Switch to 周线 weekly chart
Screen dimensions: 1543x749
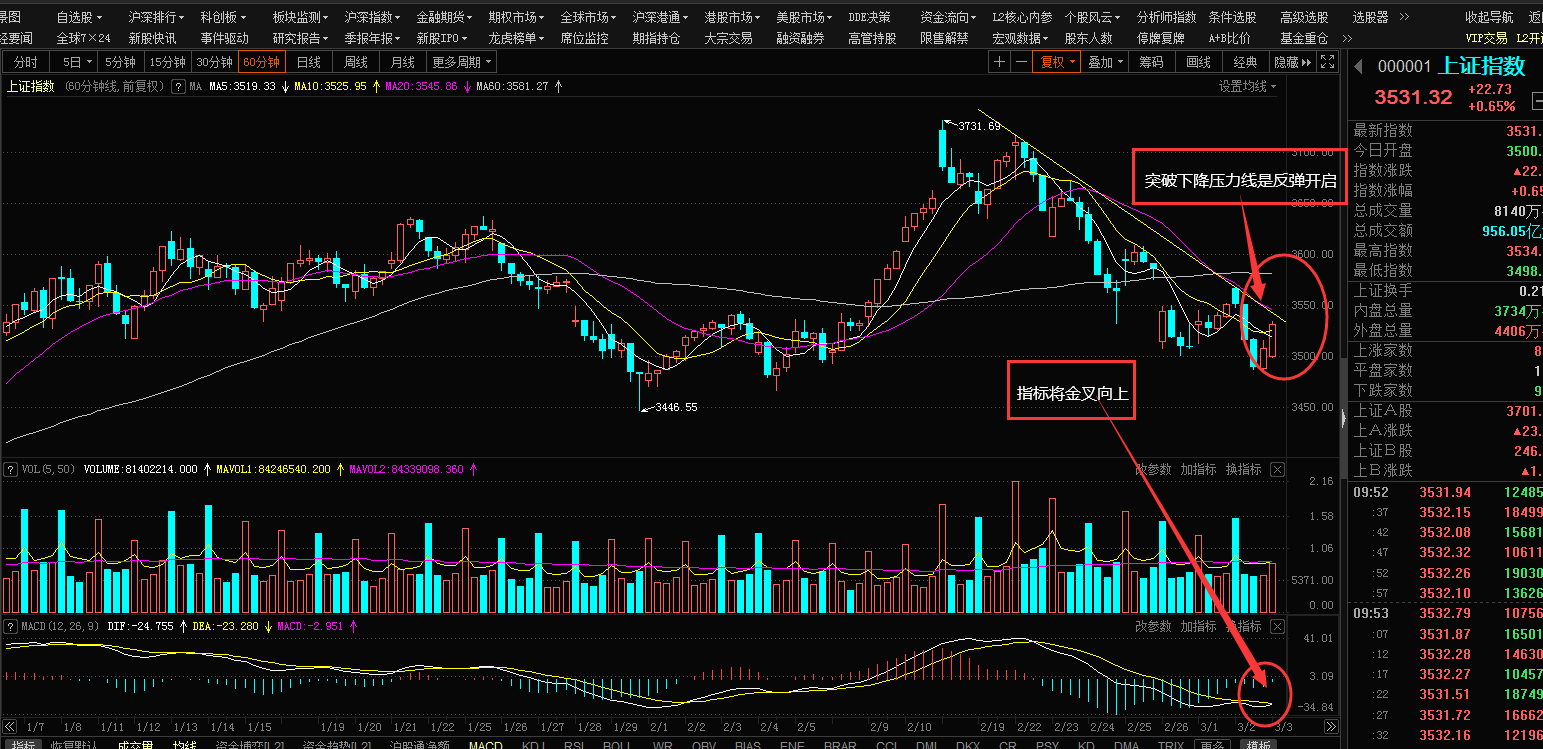click(356, 62)
